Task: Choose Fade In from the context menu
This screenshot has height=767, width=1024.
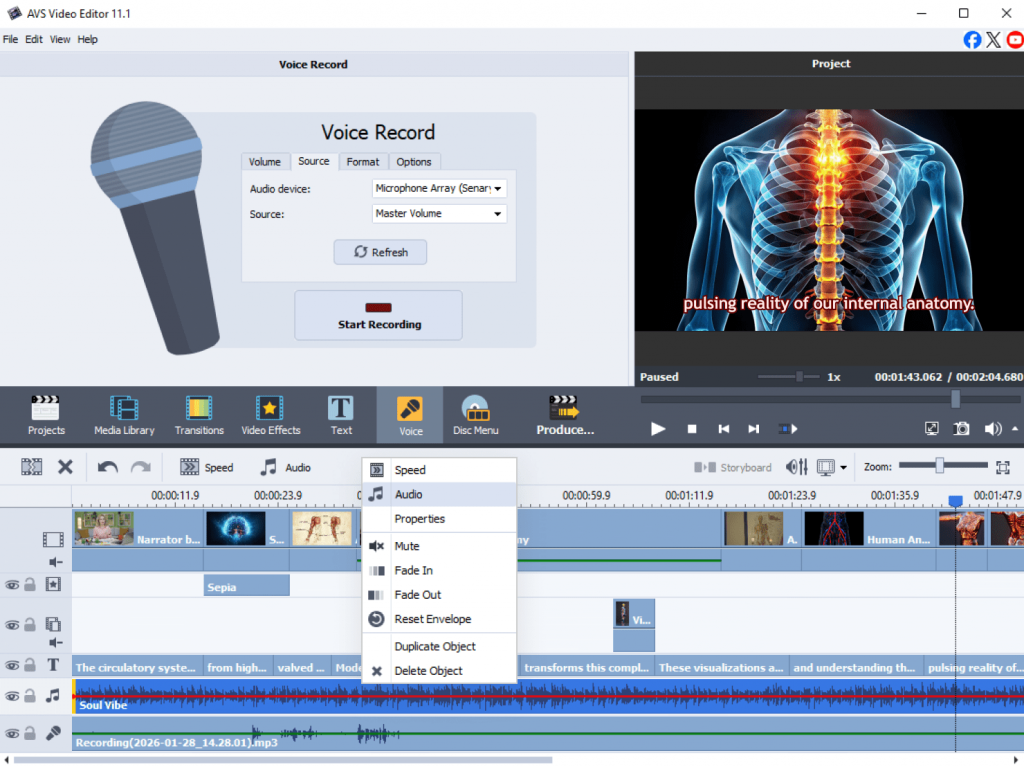Action: [x=413, y=570]
